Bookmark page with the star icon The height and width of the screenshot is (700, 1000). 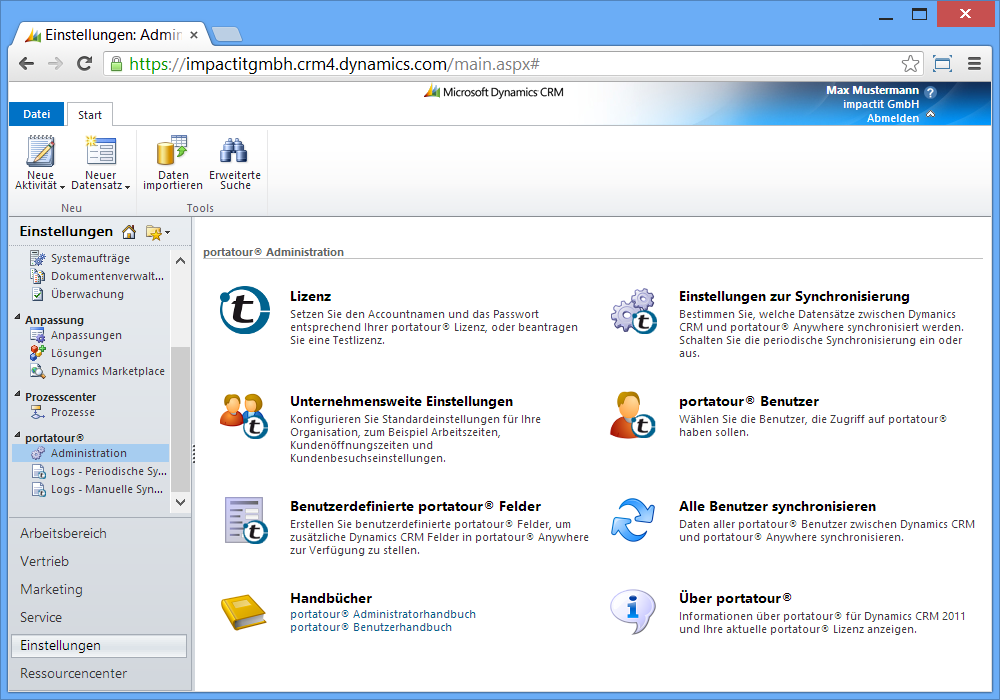click(910, 64)
